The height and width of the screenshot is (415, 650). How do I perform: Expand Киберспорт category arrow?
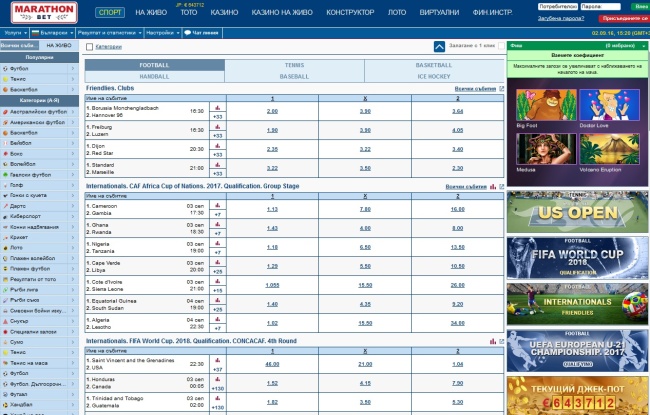tap(73, 216)
